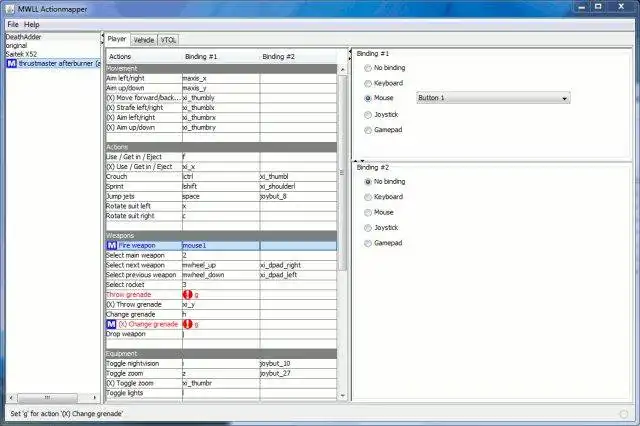Viewport: 640px width, 426px height.
Task: Select the Aim up/down maxis_y row
Action: [x=221, y=88]
